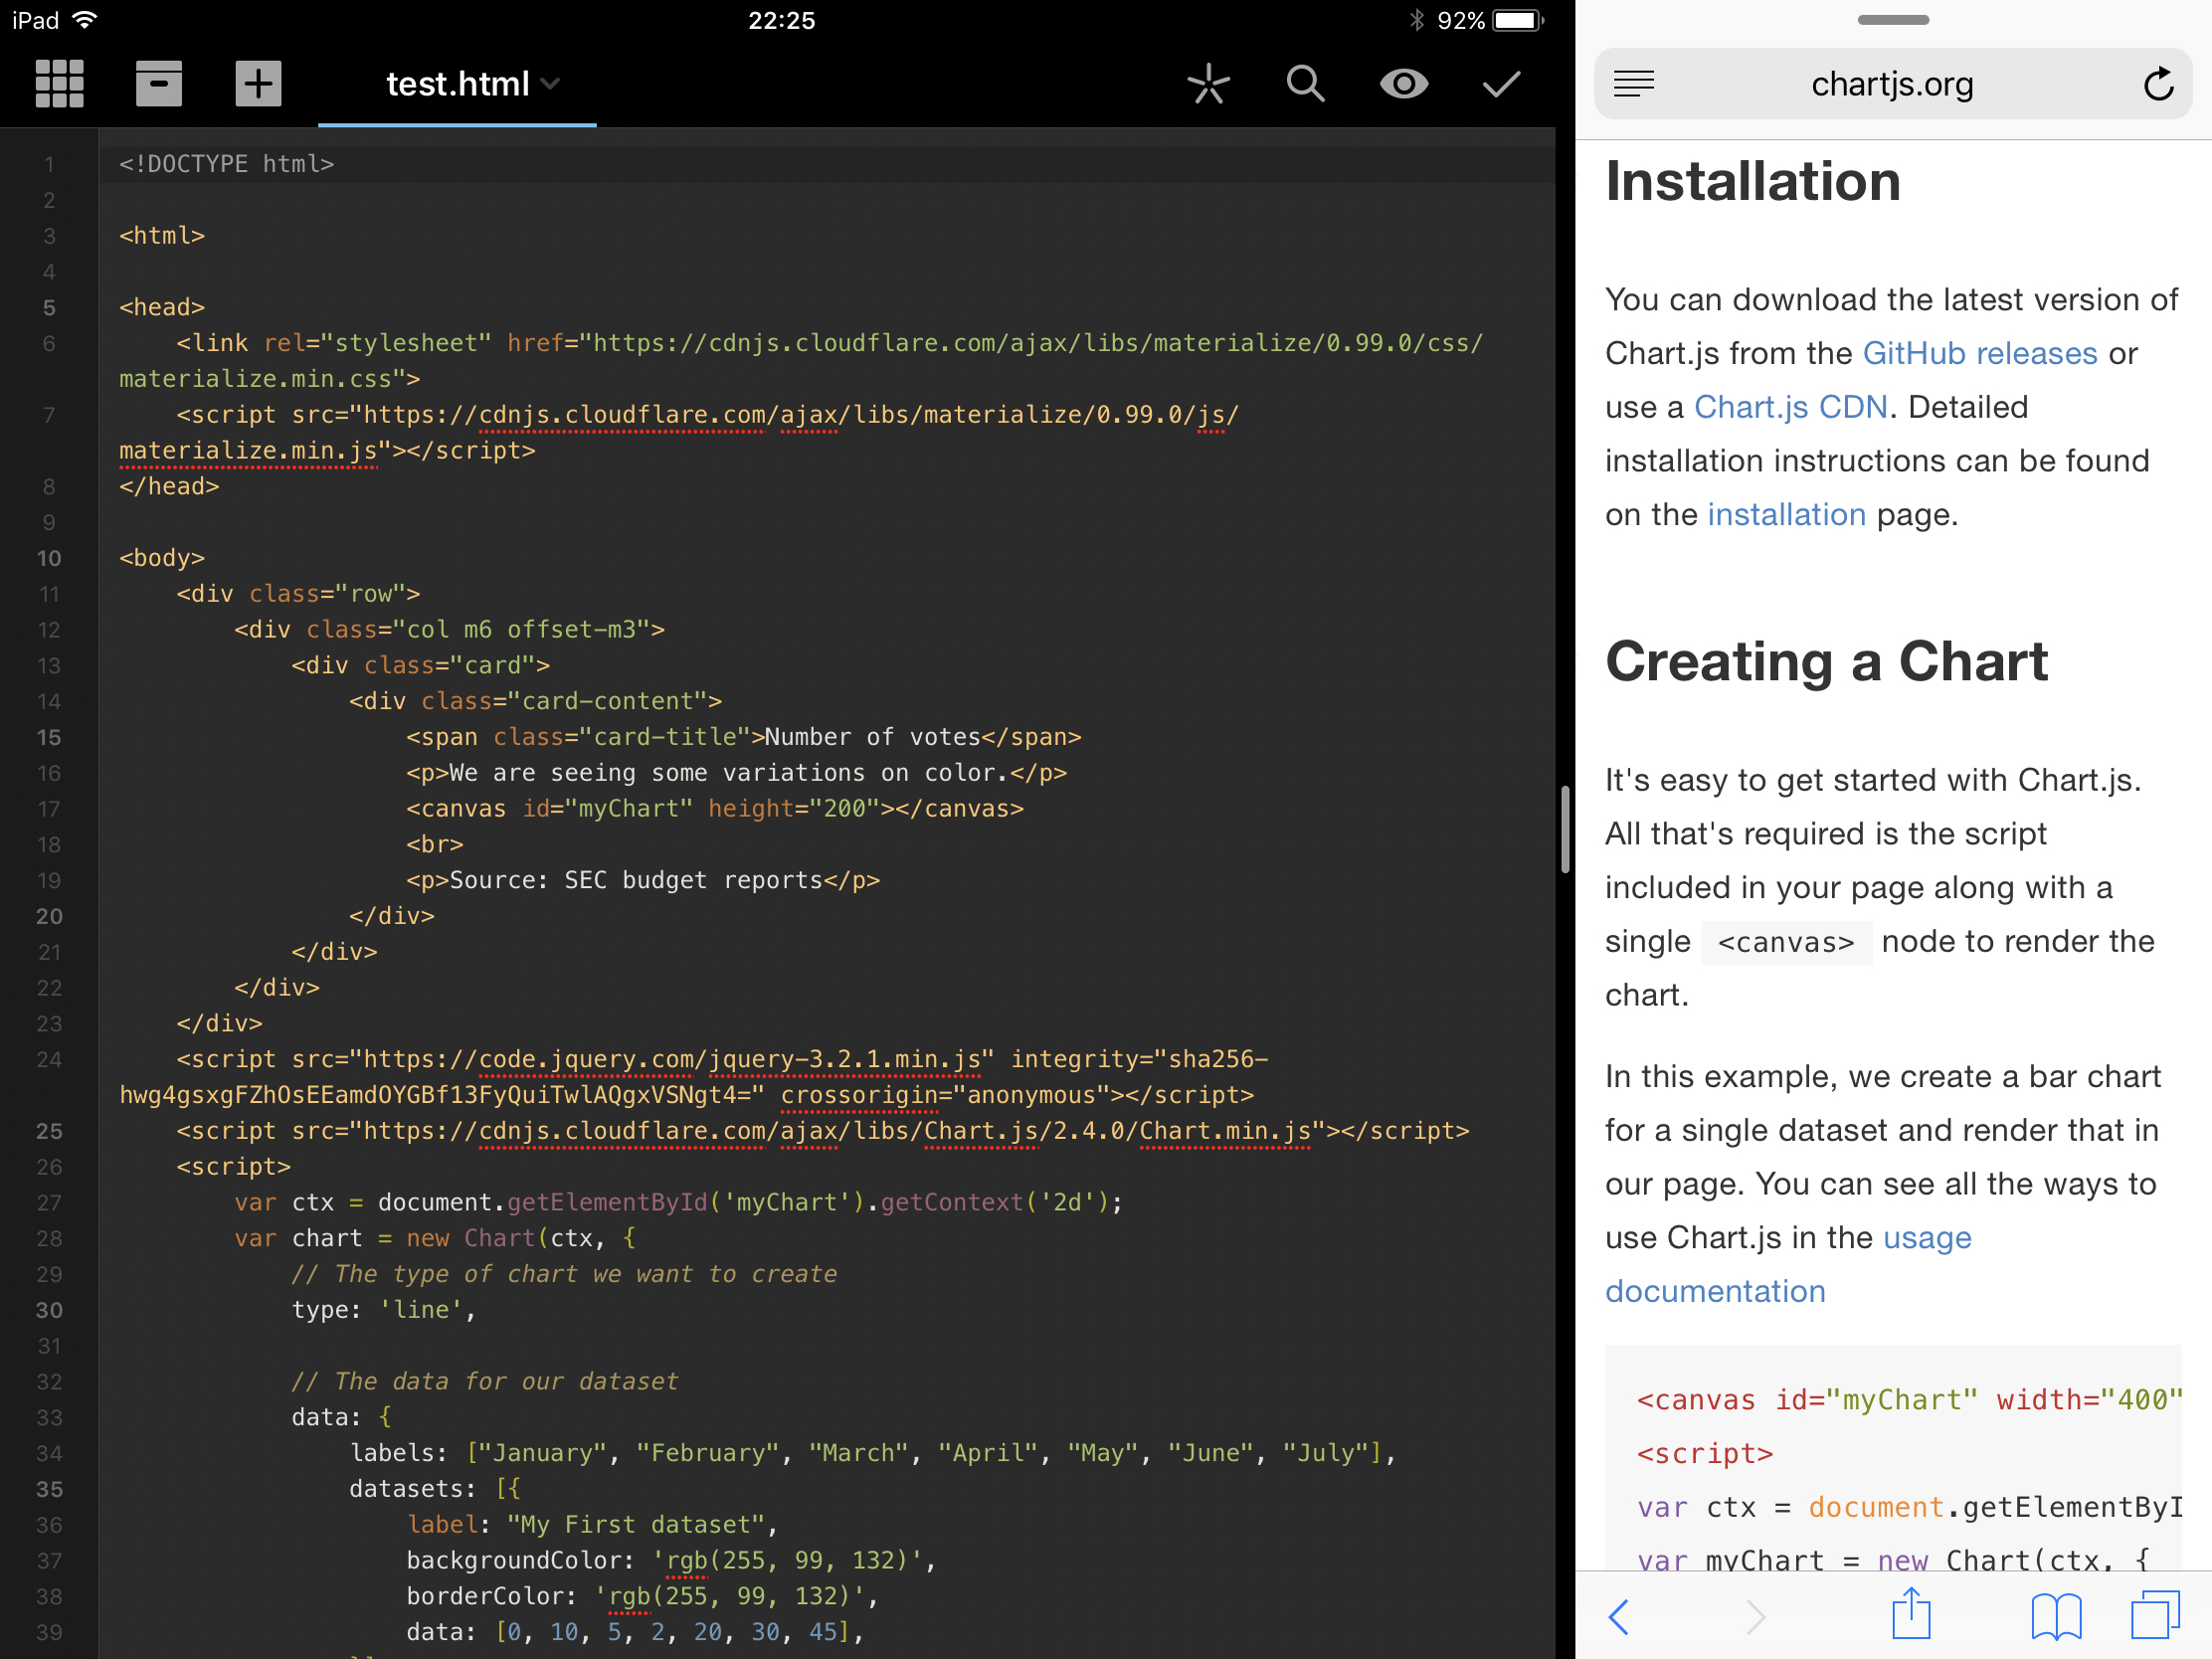
Task: Tap the "My First dataset" label string
Action: click(x=636, y=1525)
